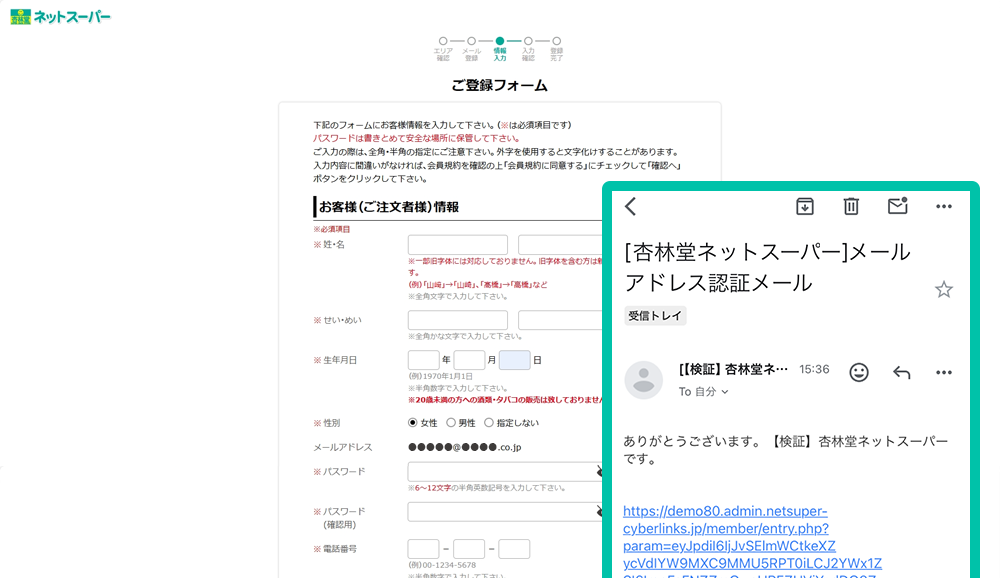Click the email subject メールアドレス認証メール
The height and width of the screenshot is (578, 1000).
click(768, 267)
